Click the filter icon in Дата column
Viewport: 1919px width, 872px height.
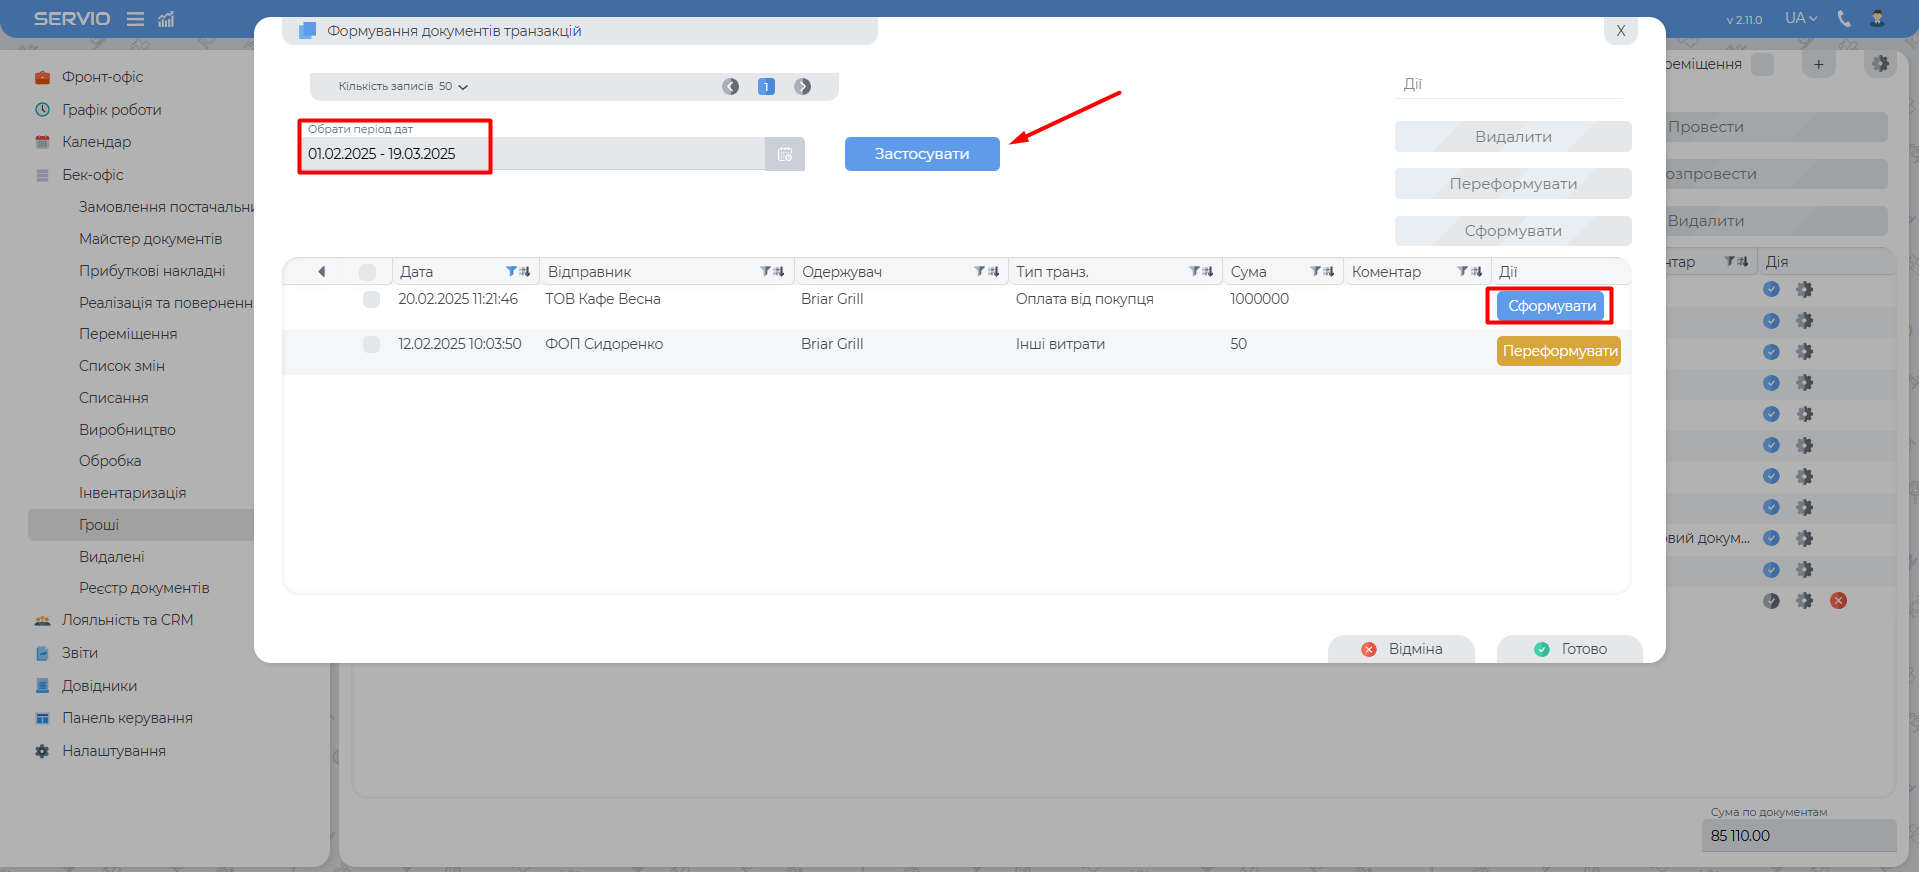coord(511,272)
